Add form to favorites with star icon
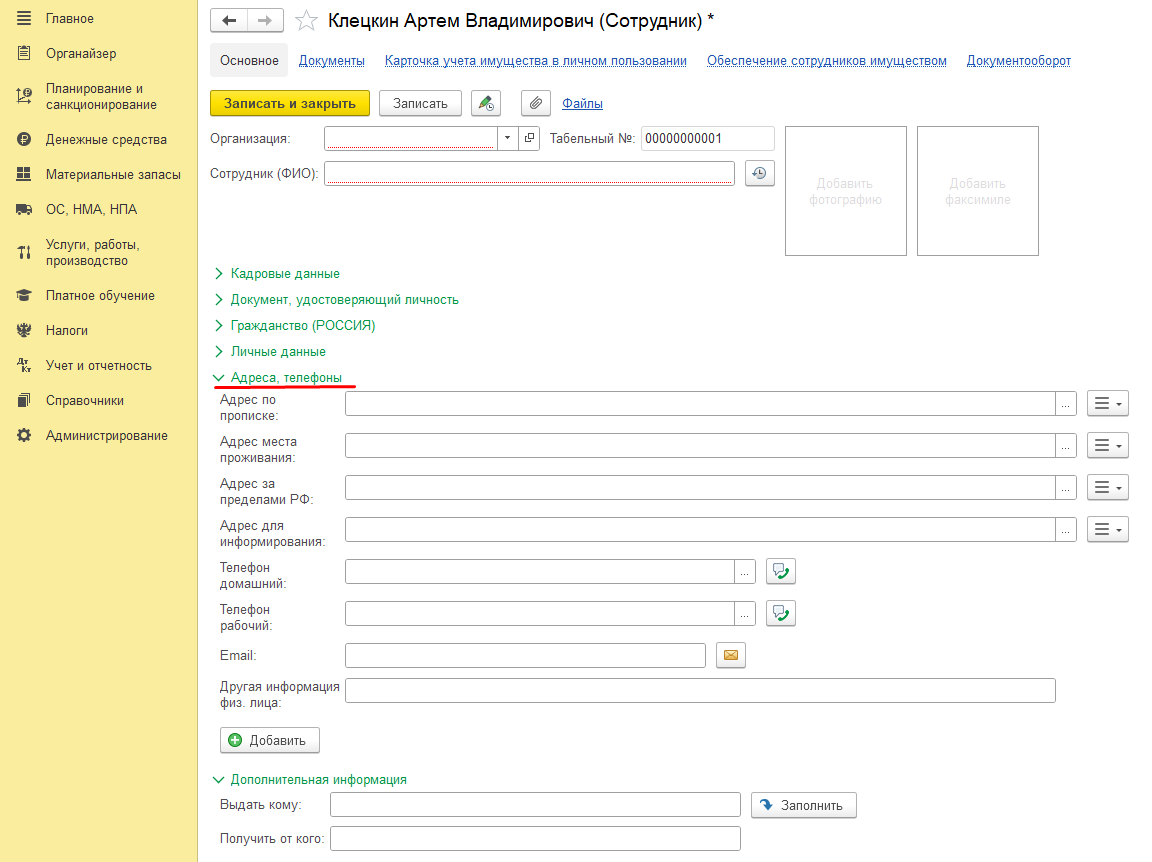The width and height of the screenshot is (1152, 862). point(306,21)
